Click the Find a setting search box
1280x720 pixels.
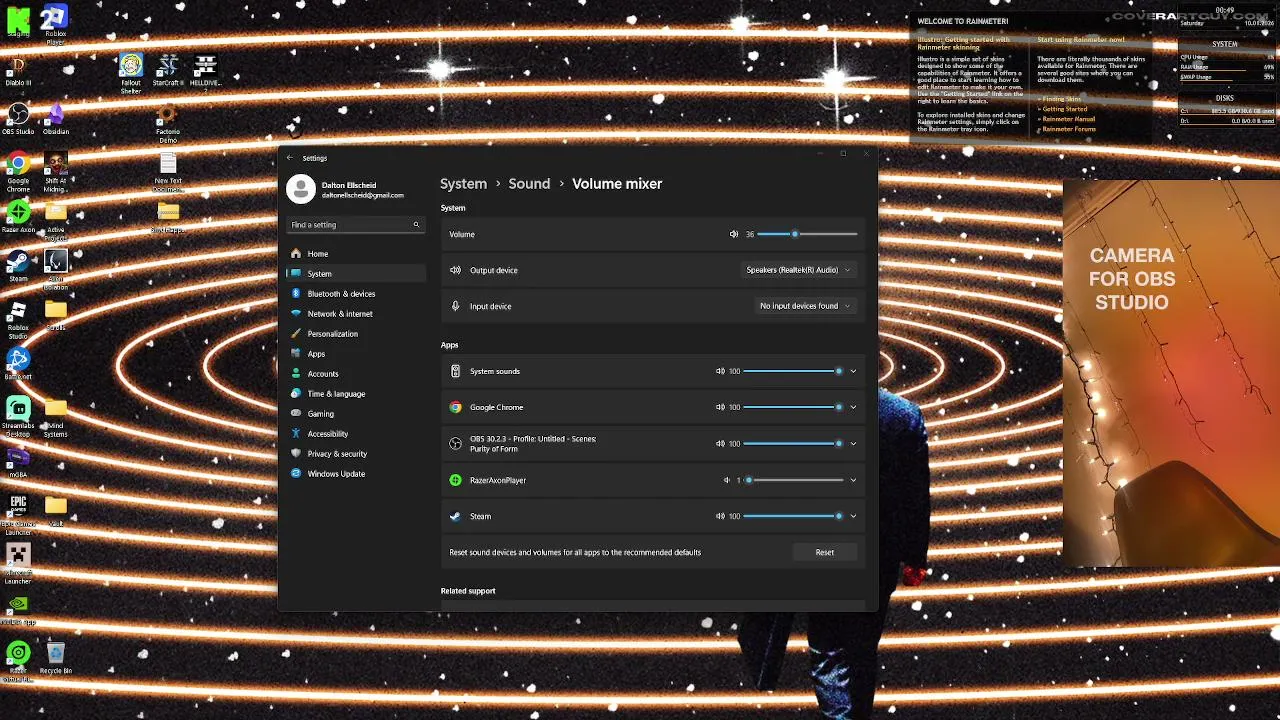[355, 225]
